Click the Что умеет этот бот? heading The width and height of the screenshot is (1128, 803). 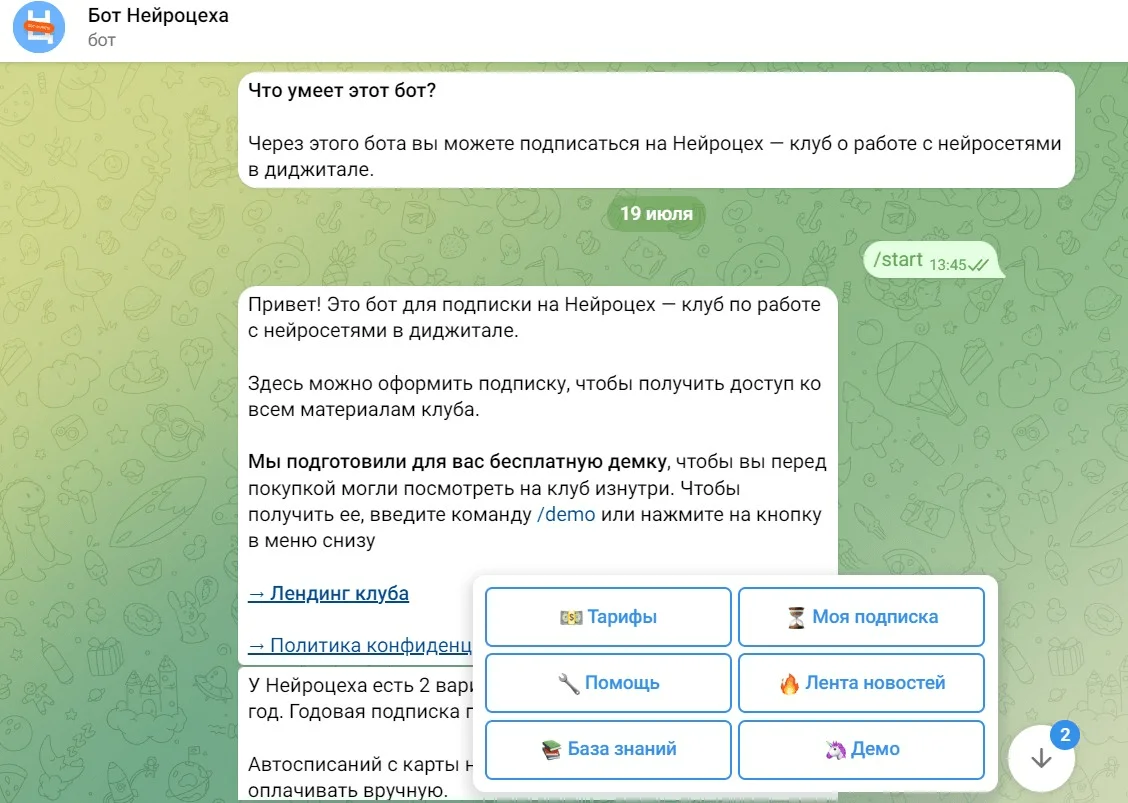click(342, 91)
